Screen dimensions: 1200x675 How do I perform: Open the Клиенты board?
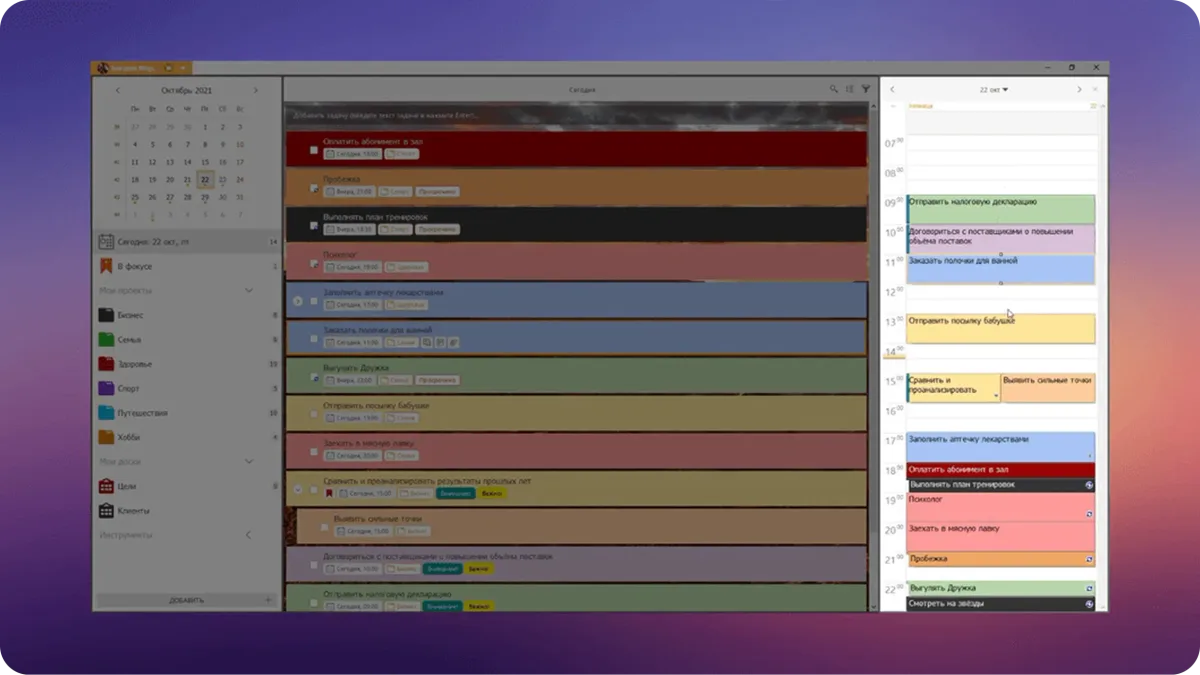click(106, 511)
